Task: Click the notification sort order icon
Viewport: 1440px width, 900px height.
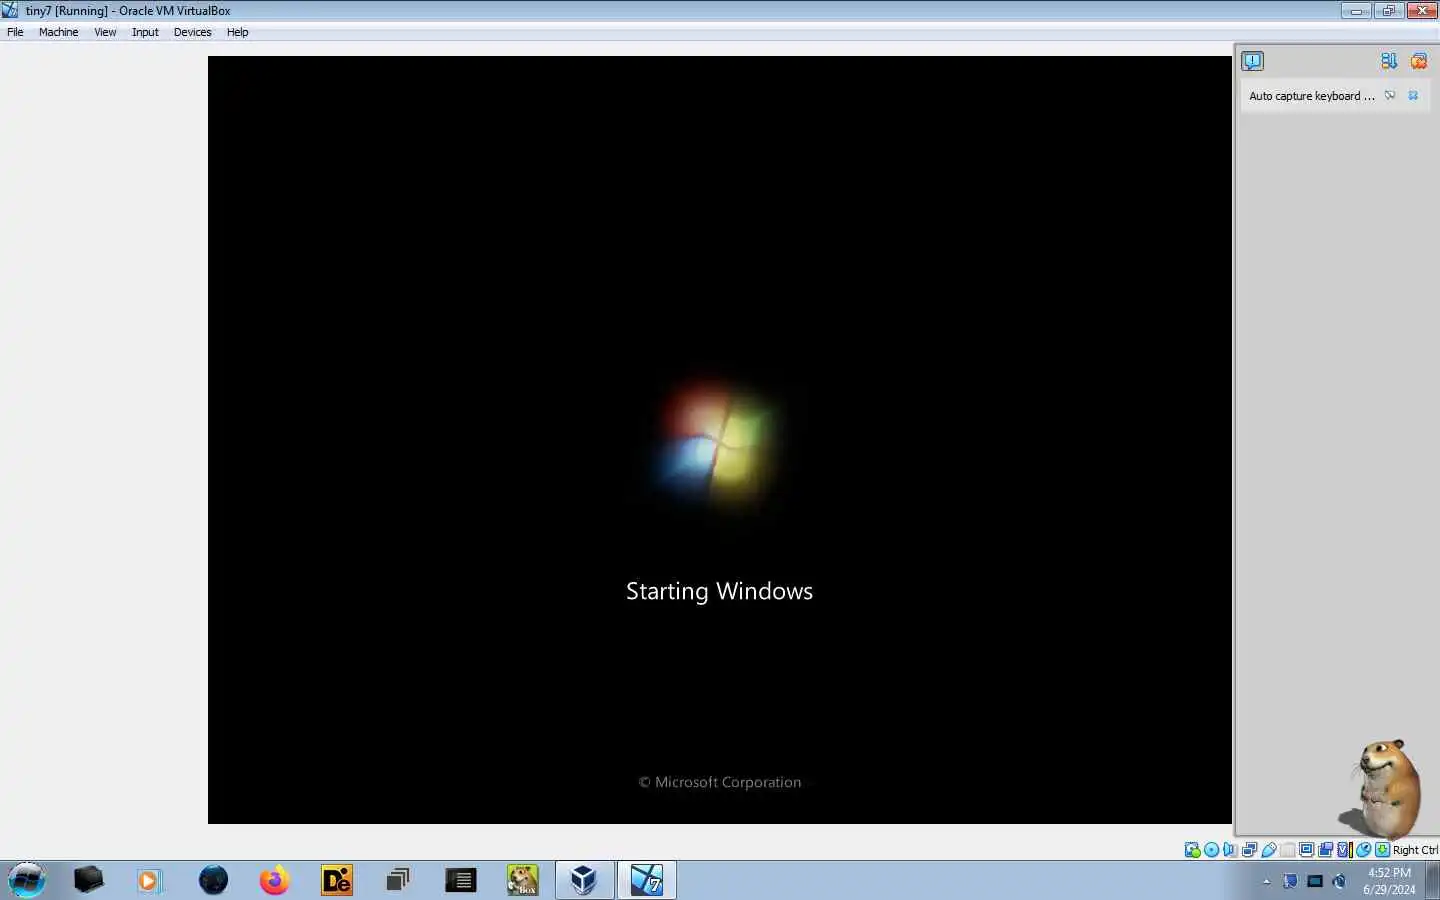Action: pos(1389,61)
